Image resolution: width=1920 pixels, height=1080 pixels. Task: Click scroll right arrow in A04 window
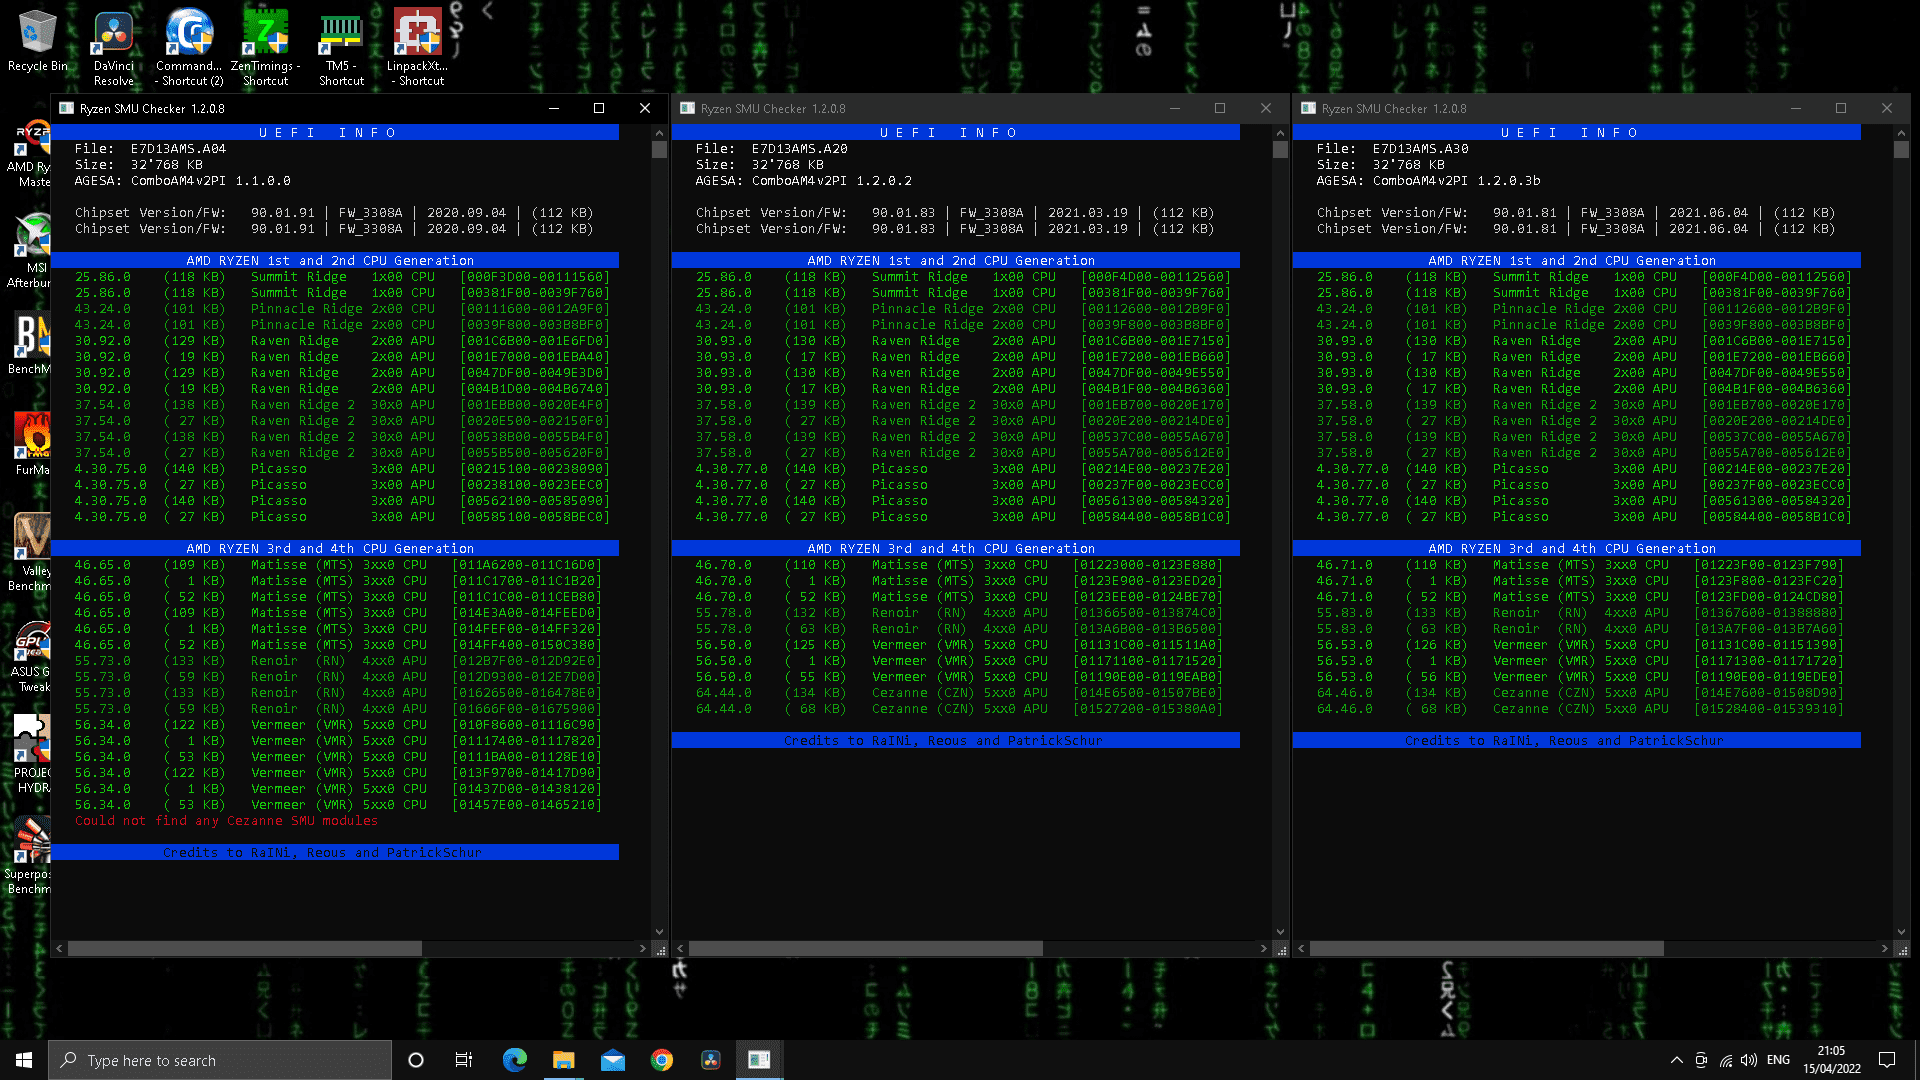click(x=642, y=949)
